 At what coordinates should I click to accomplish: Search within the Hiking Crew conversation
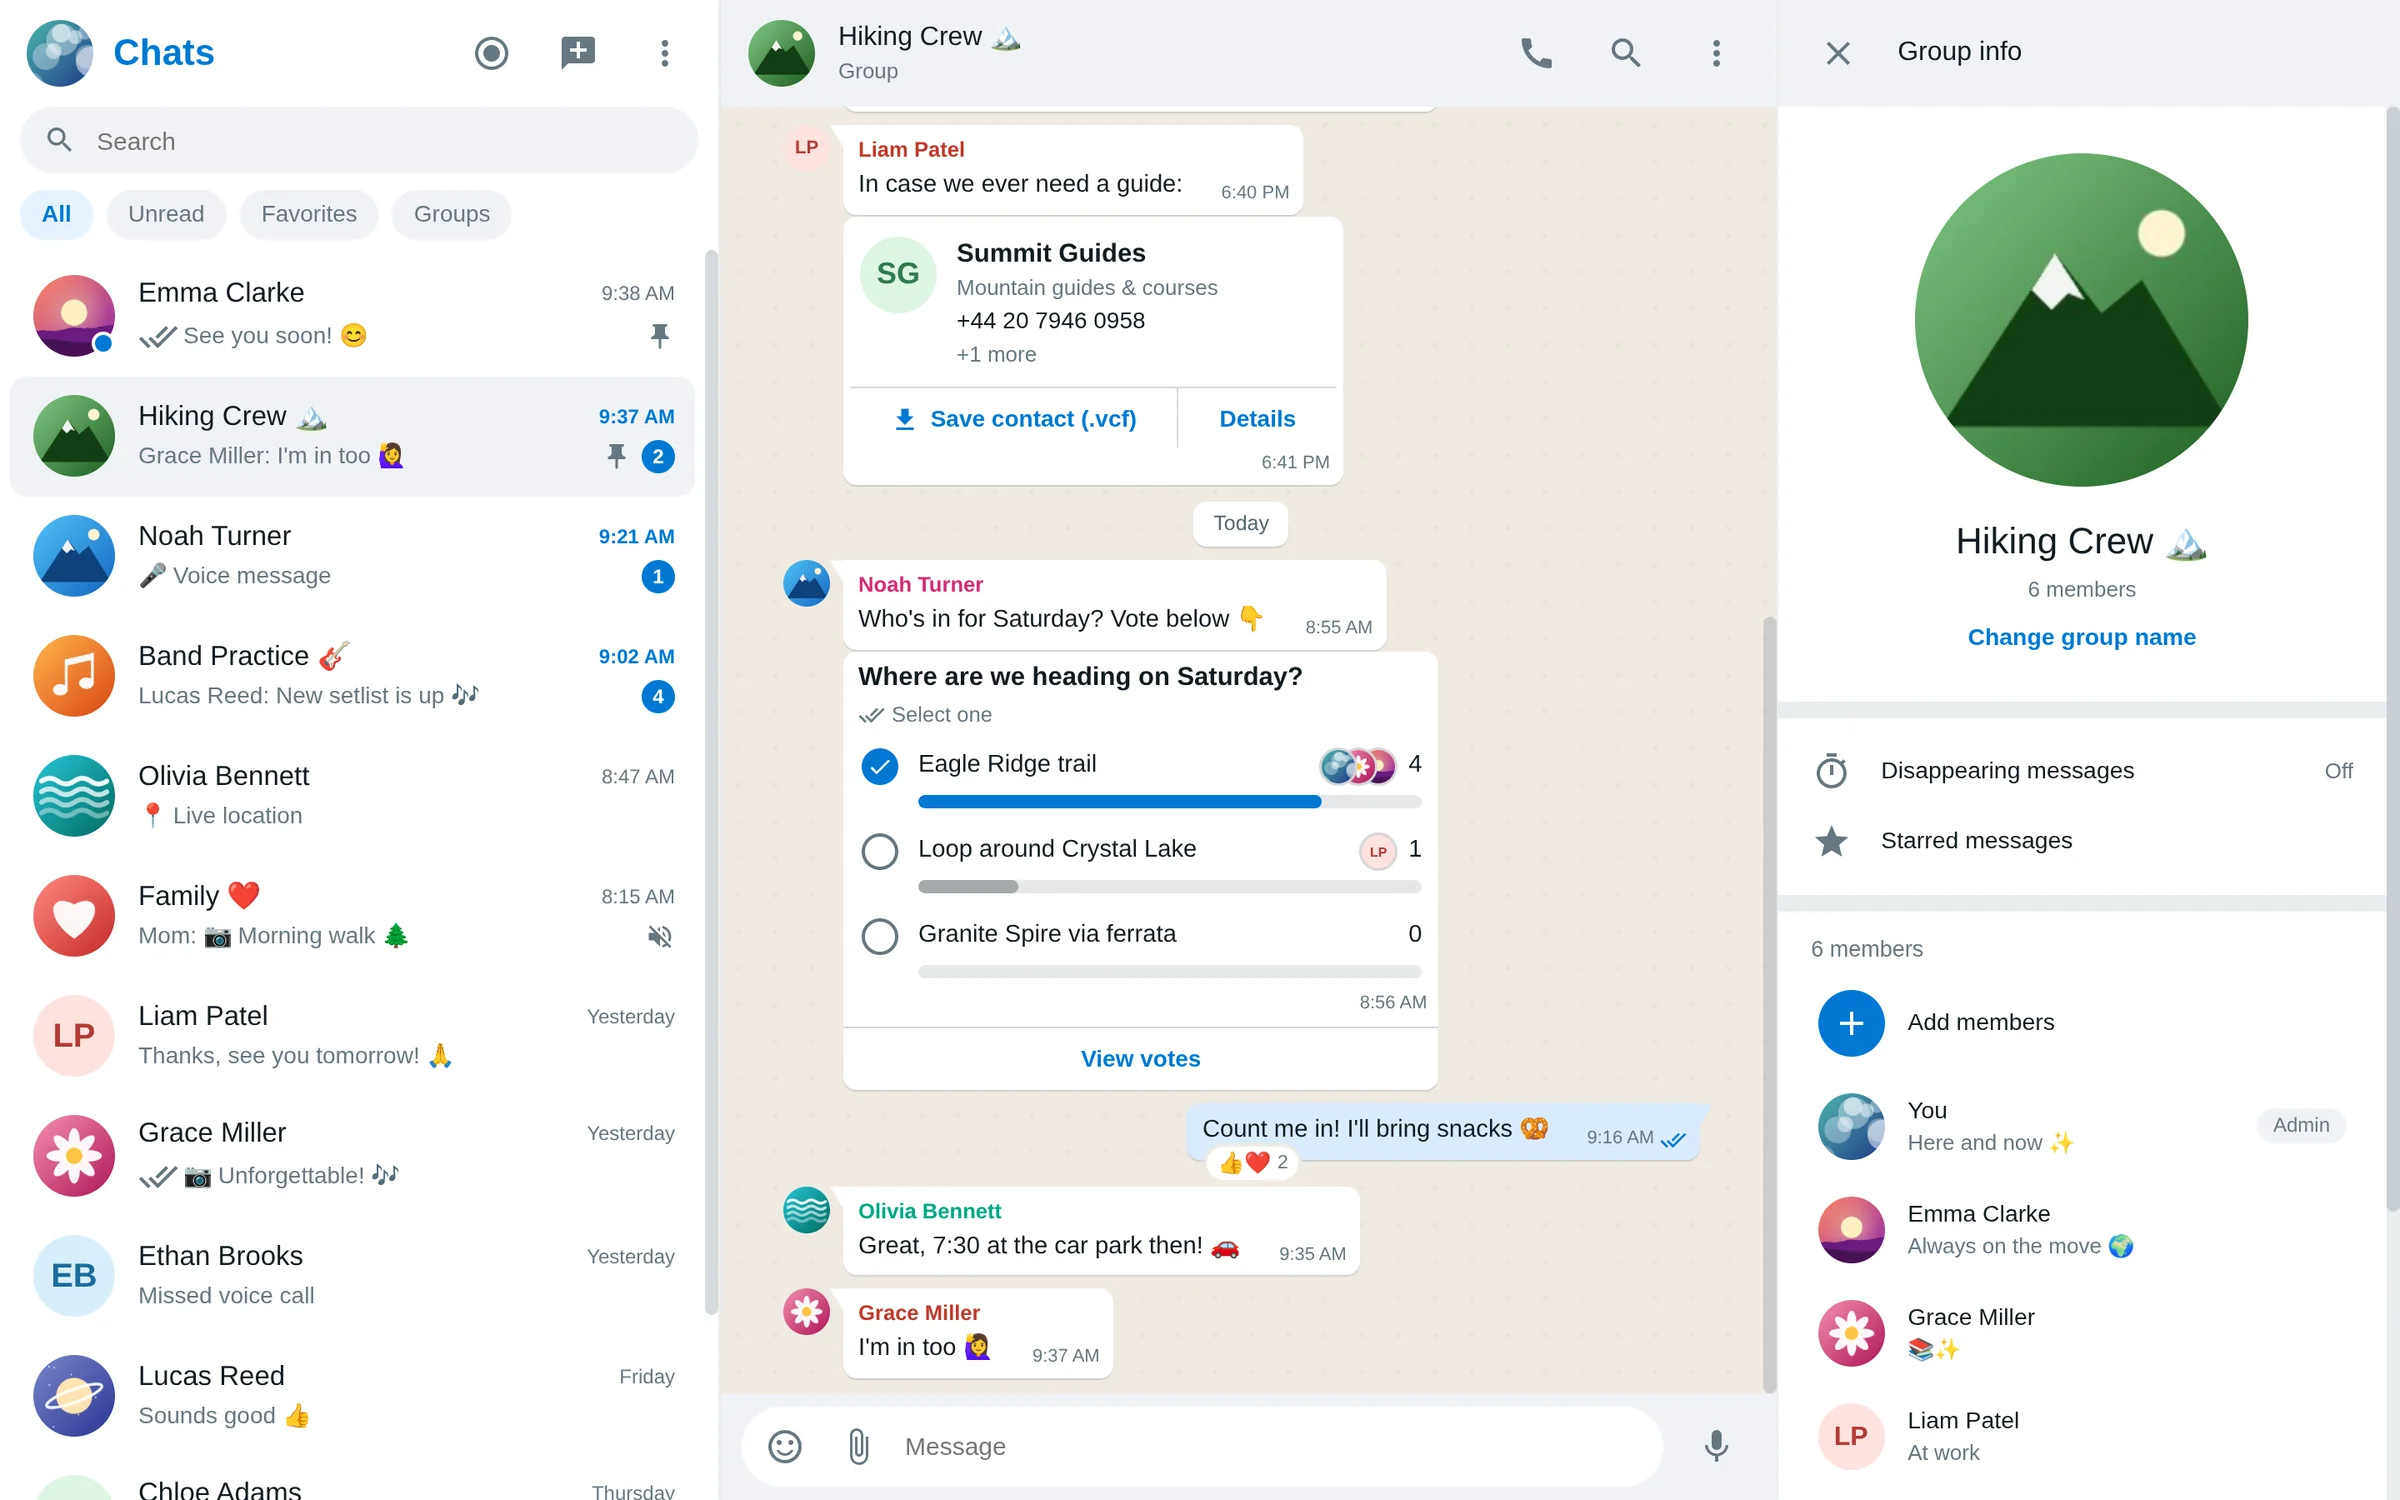1626,53
